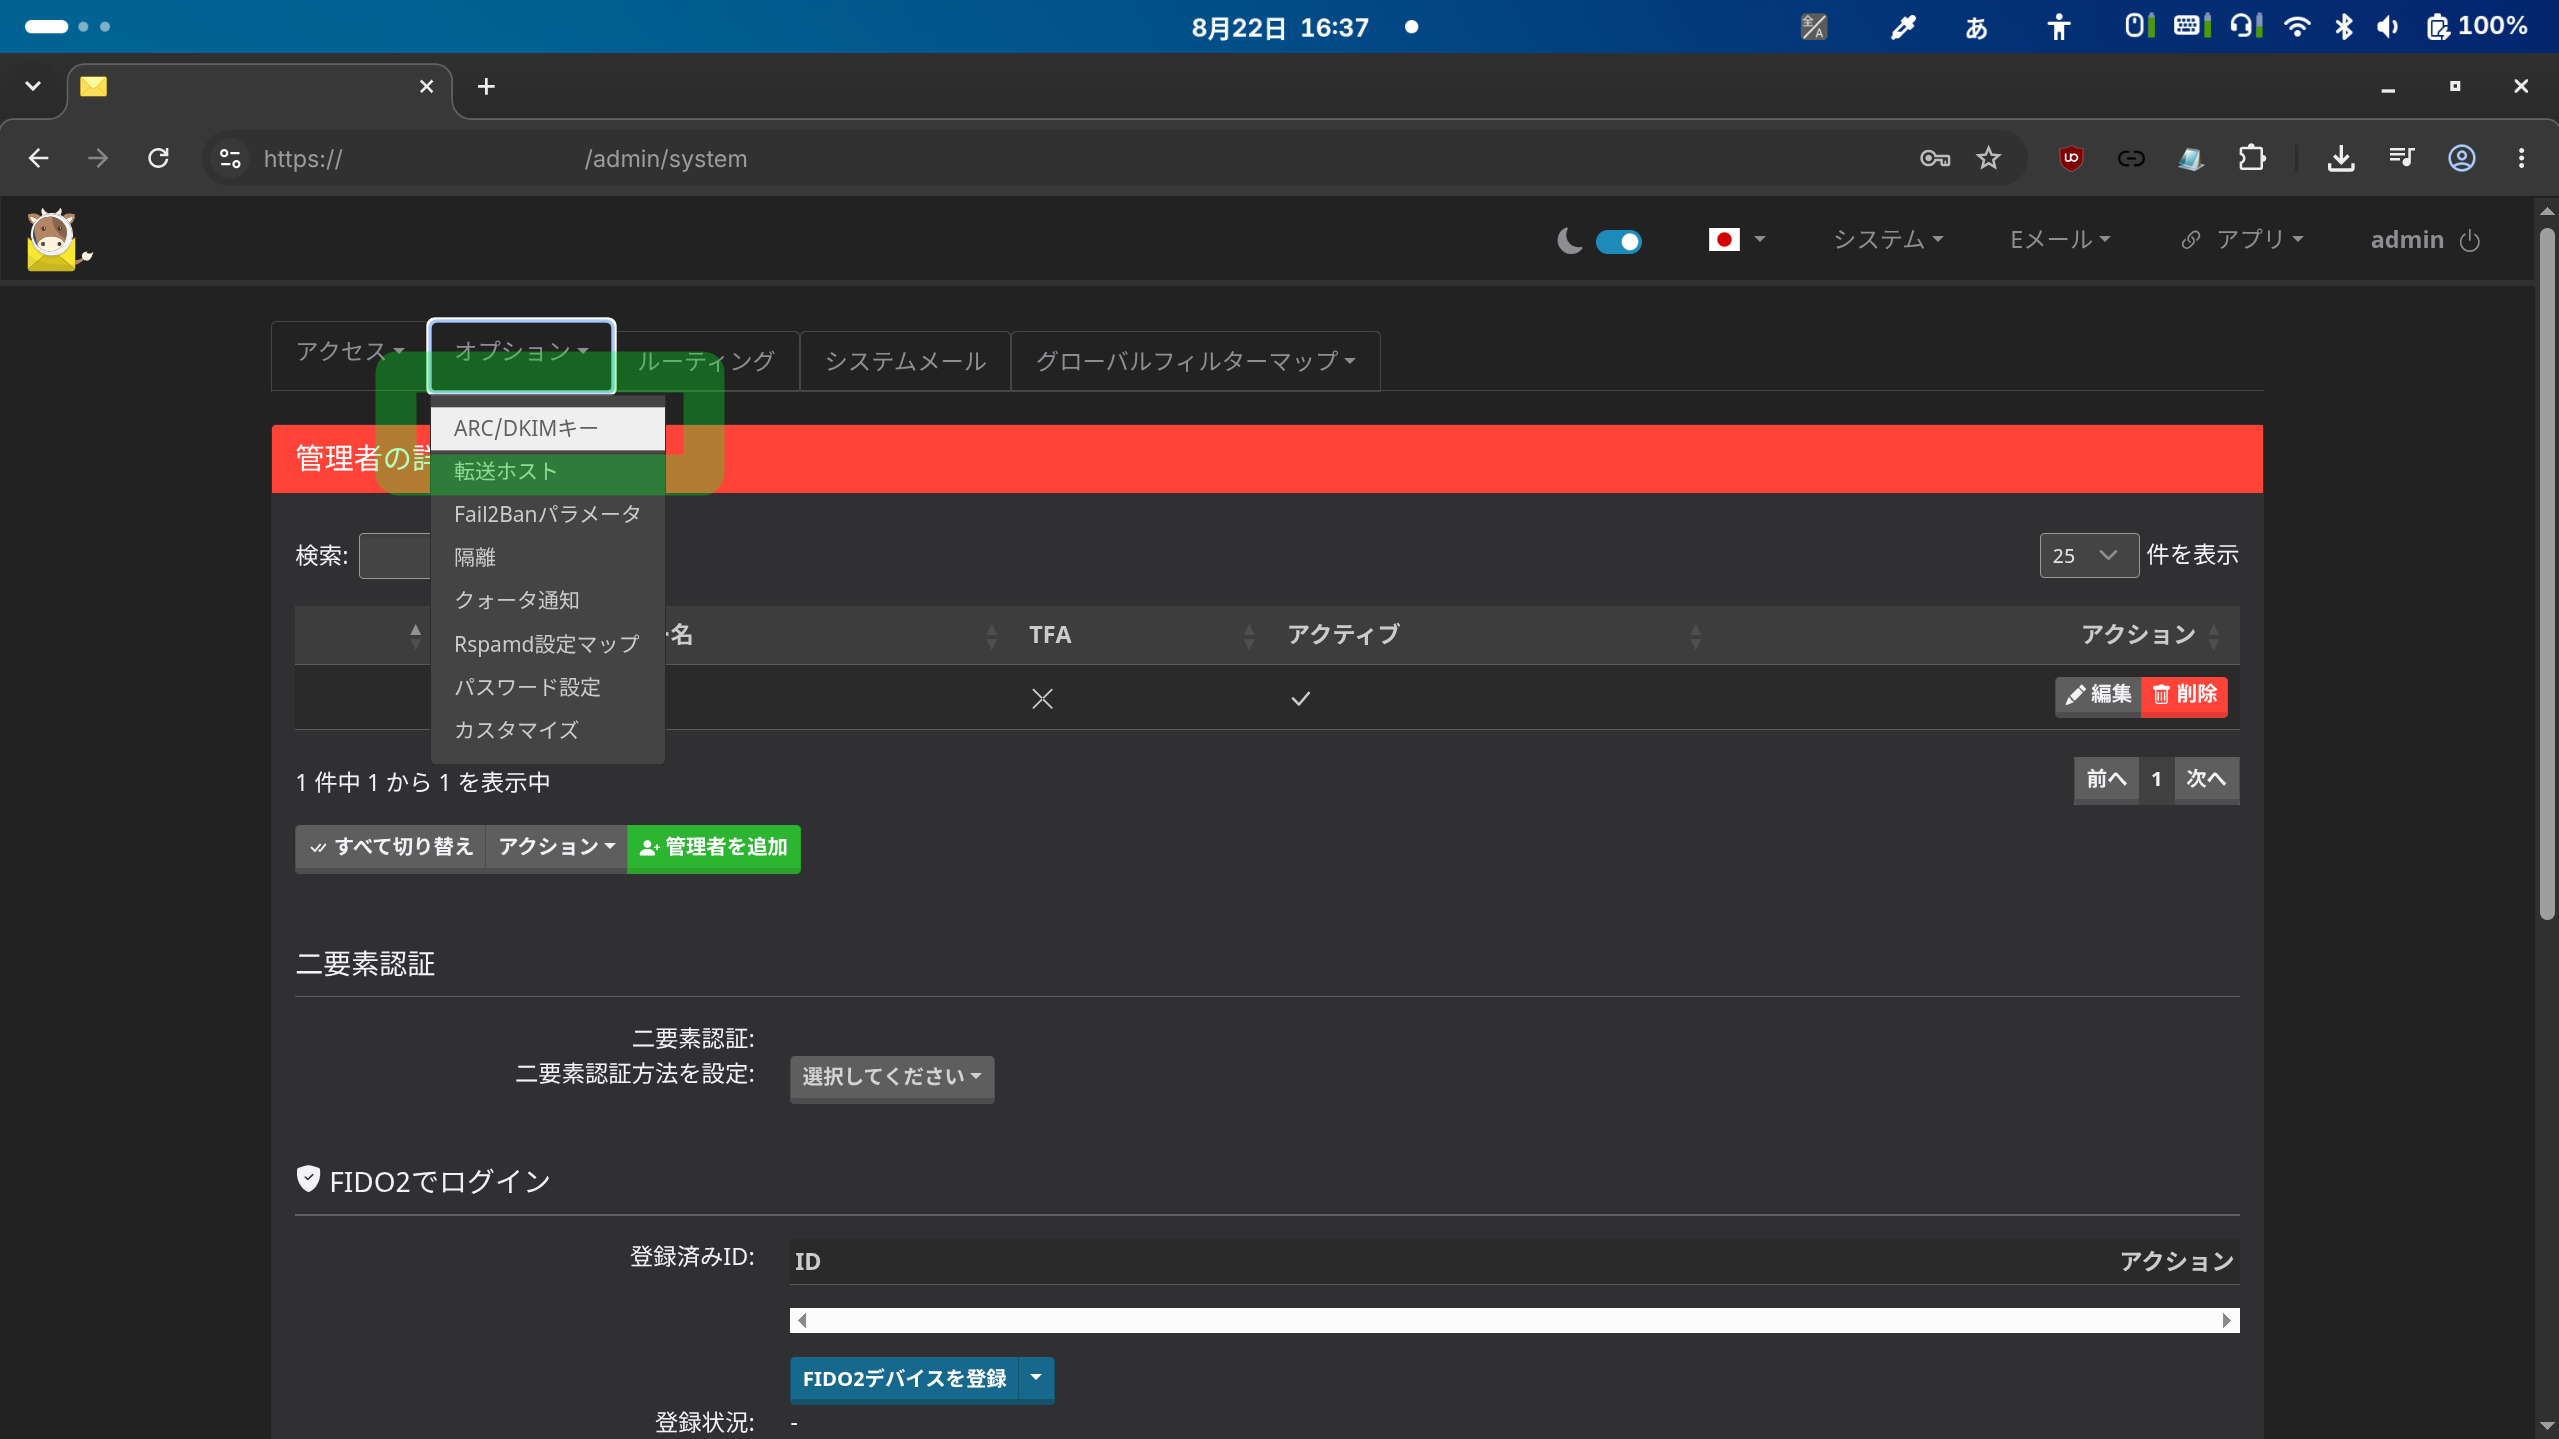2559x1439 pixels.
Task: Click 管理者を追加 add admin button
Action: click(x=714, y=848)
